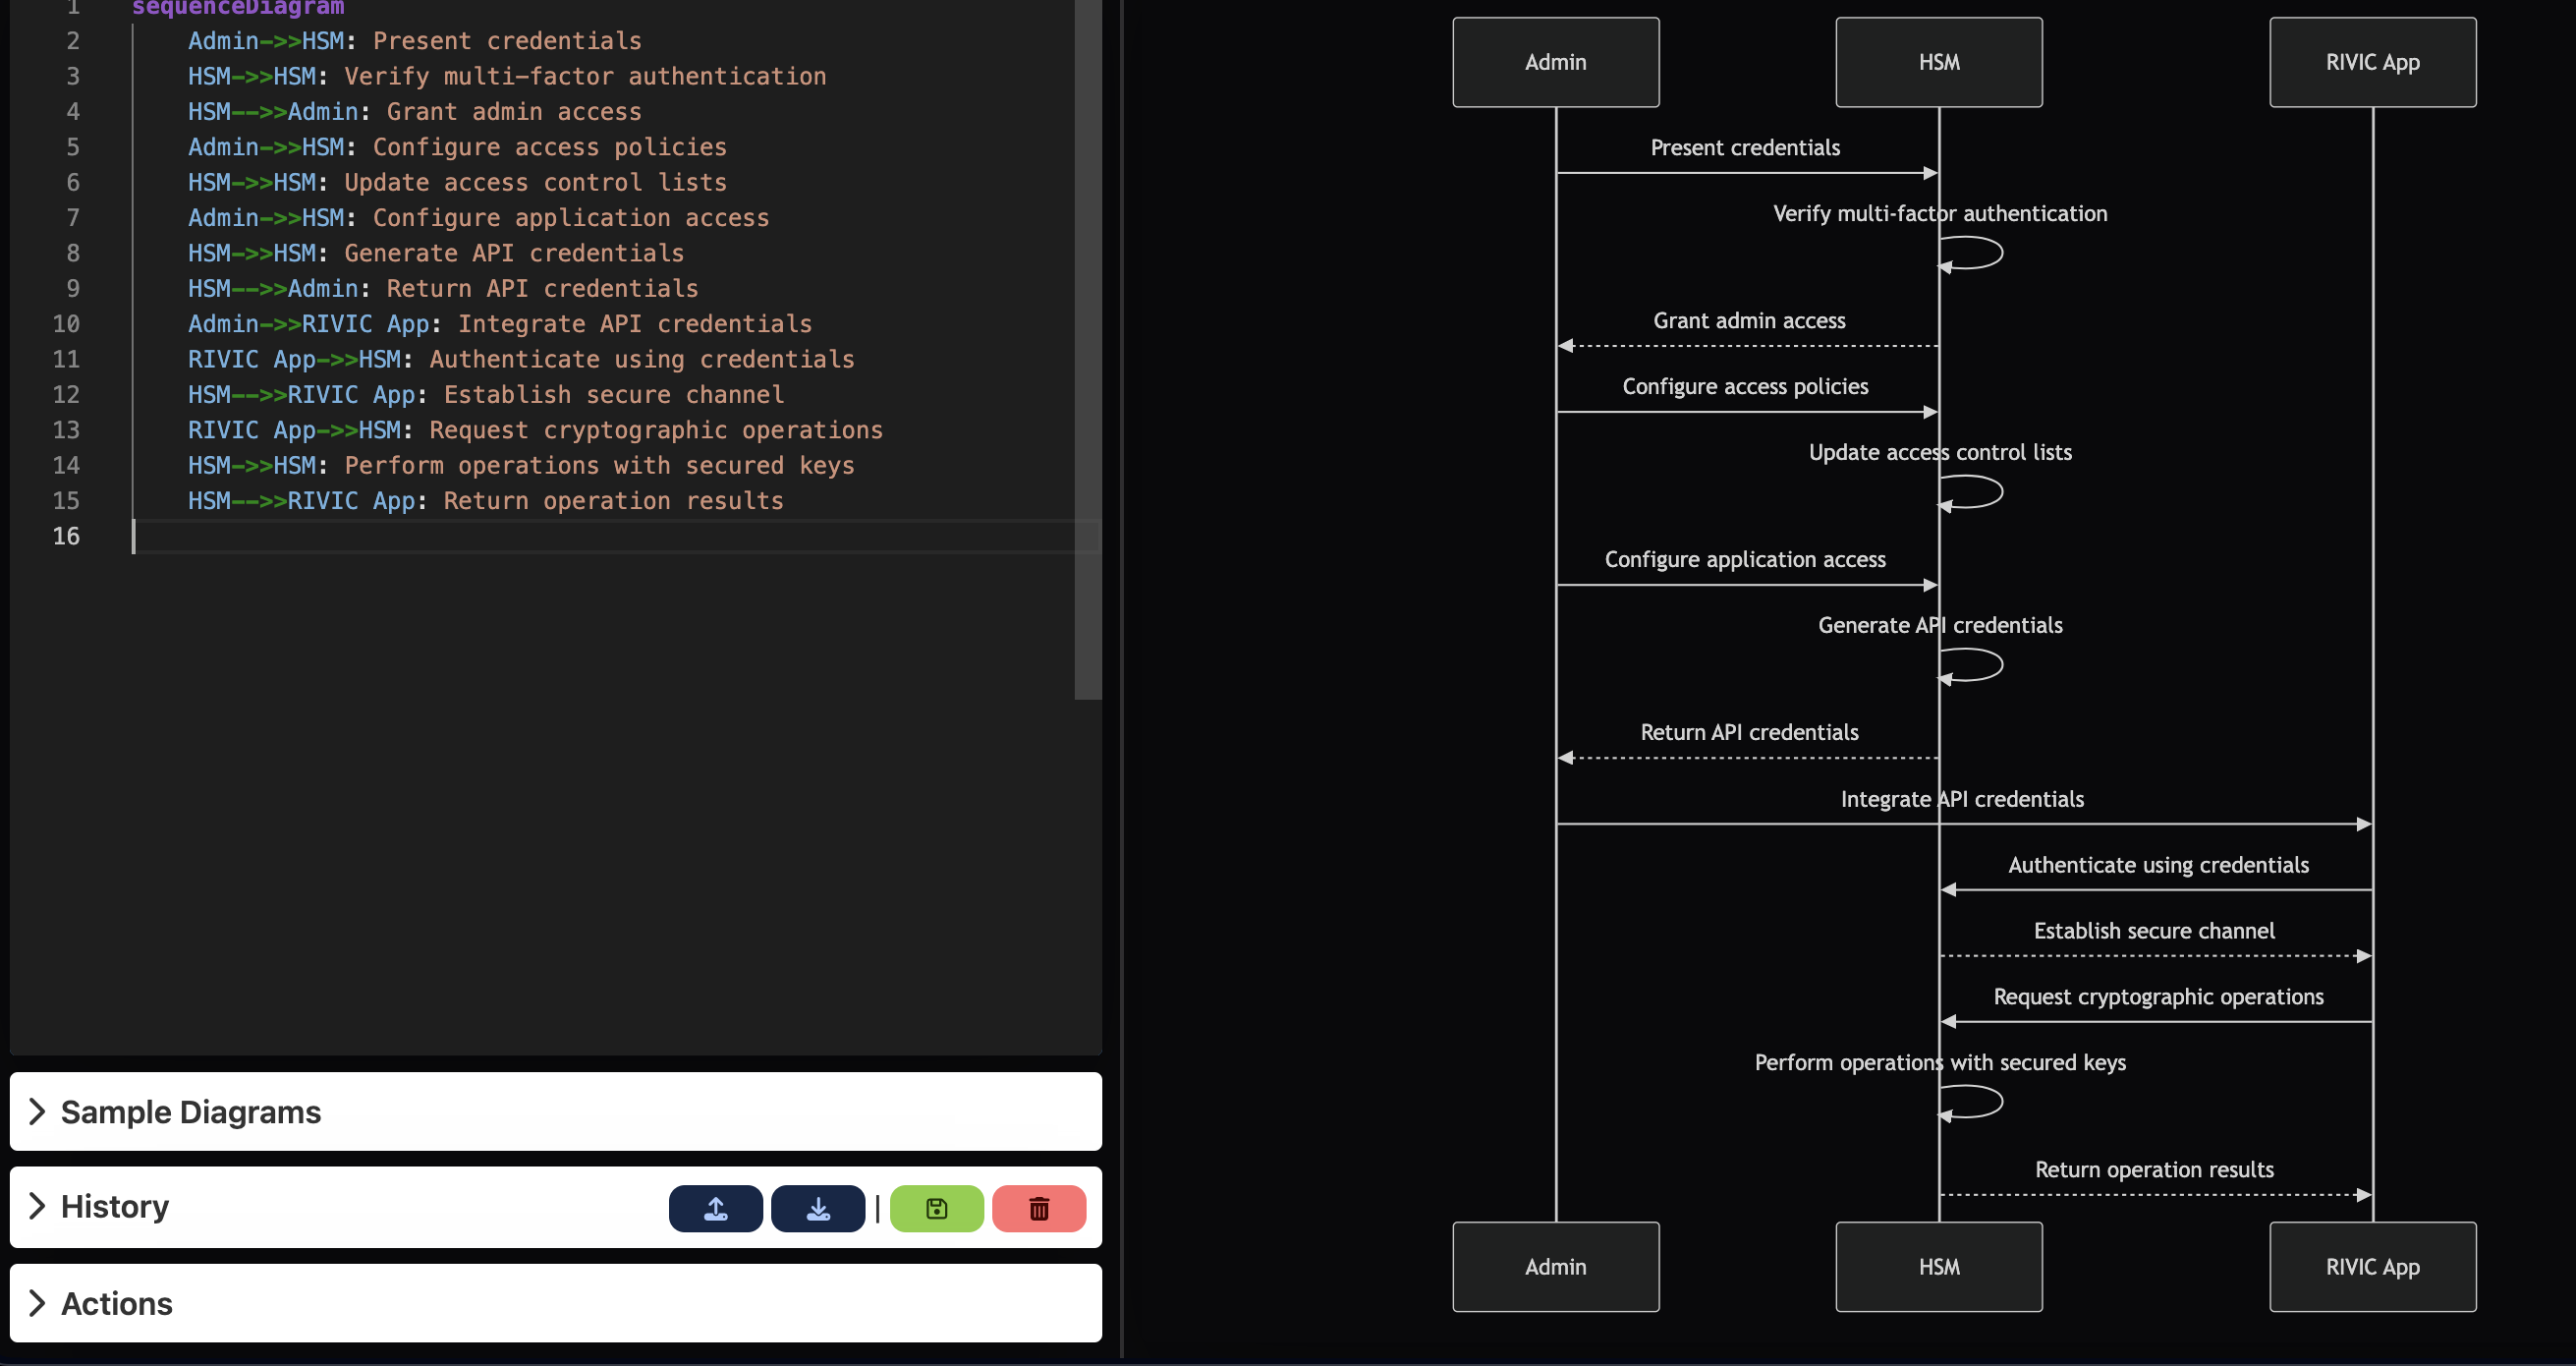The width and height of the screenshot is (2576, 1366).
Task: Click the sequenceDiagram keyword in the editor
Action: [x=238, y=8]
